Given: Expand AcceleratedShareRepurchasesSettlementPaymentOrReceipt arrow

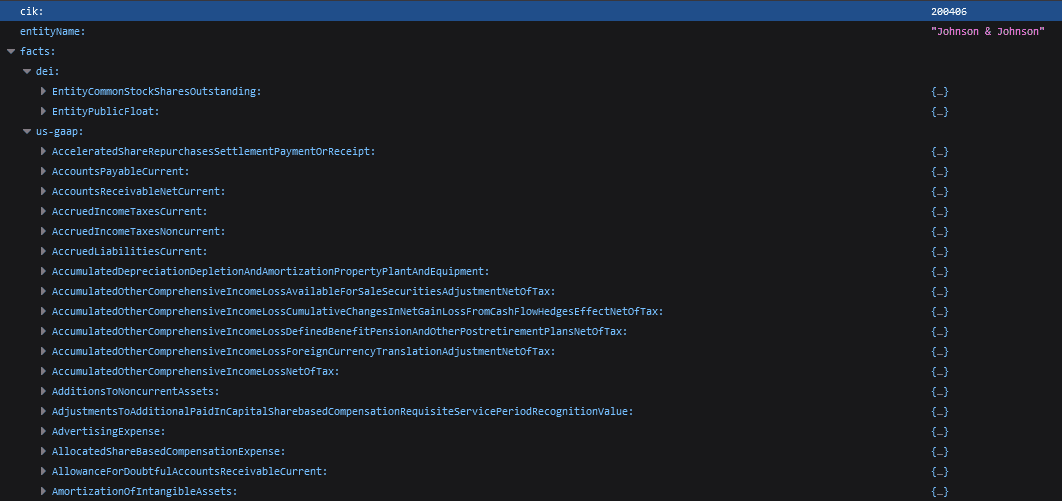Looking at the screenshot, I should (43, 152).
